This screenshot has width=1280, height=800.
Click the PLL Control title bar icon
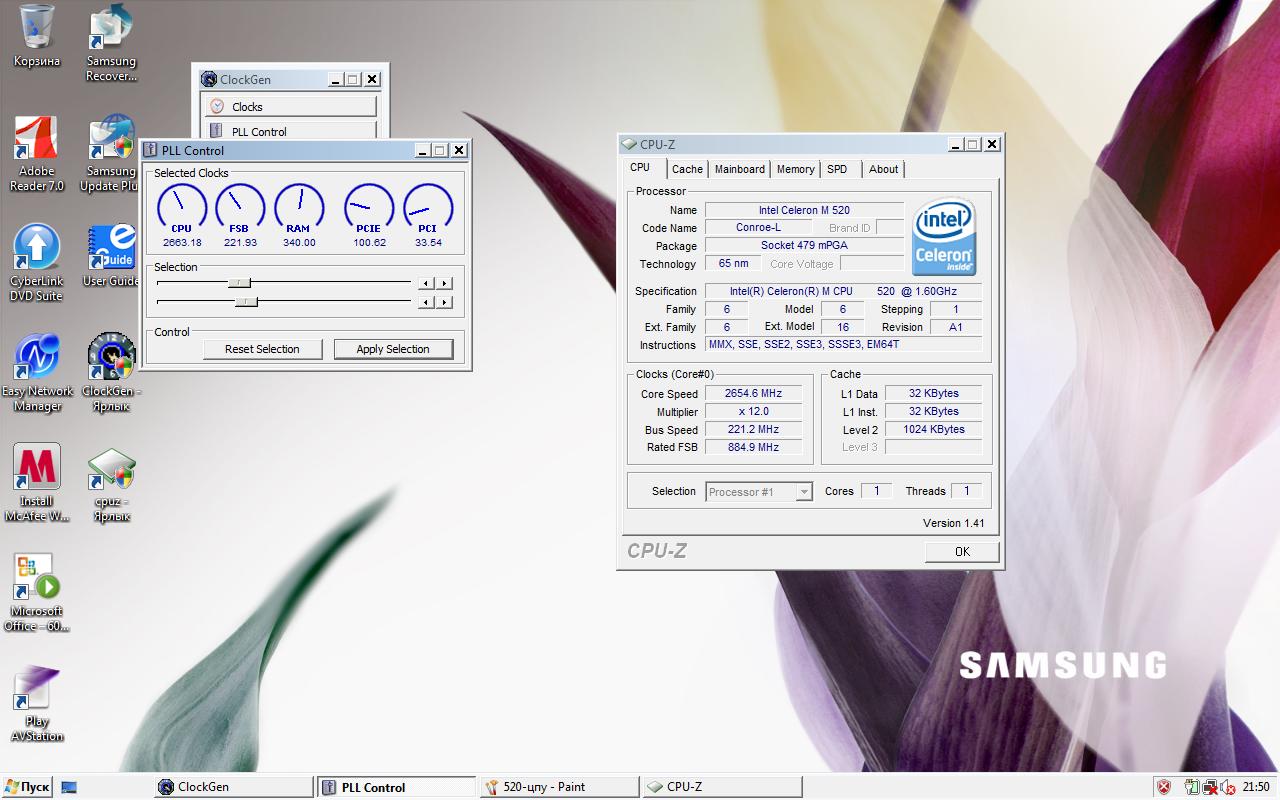[x=151, y=150]
